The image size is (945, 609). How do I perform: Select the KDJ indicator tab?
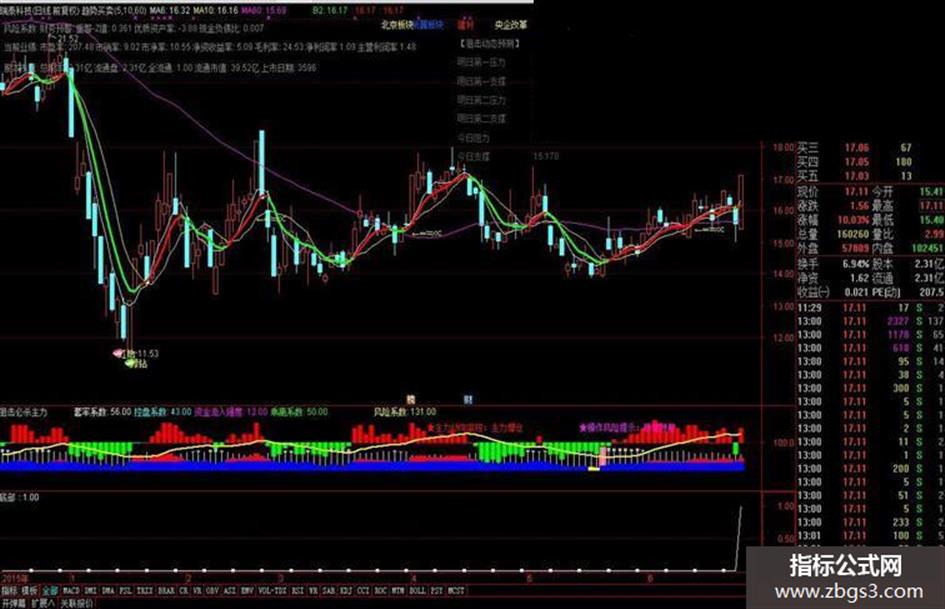(x=346, y=591)
